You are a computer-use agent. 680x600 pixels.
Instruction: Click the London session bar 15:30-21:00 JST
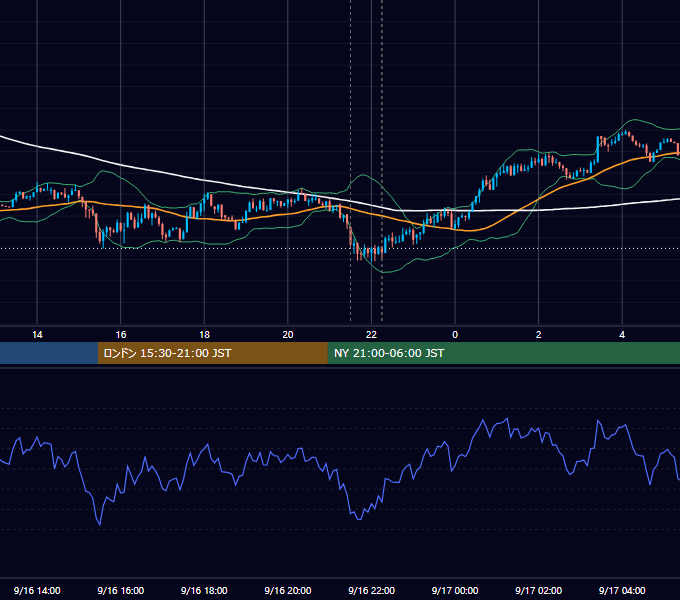212,353
